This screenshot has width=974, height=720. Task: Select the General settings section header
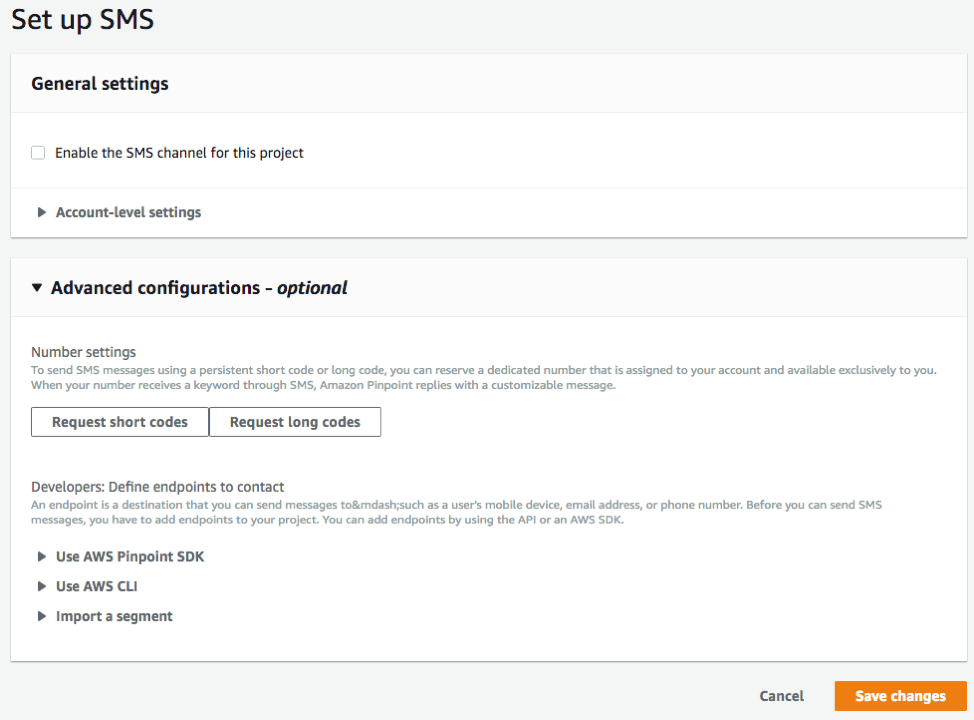pos(99,83)
